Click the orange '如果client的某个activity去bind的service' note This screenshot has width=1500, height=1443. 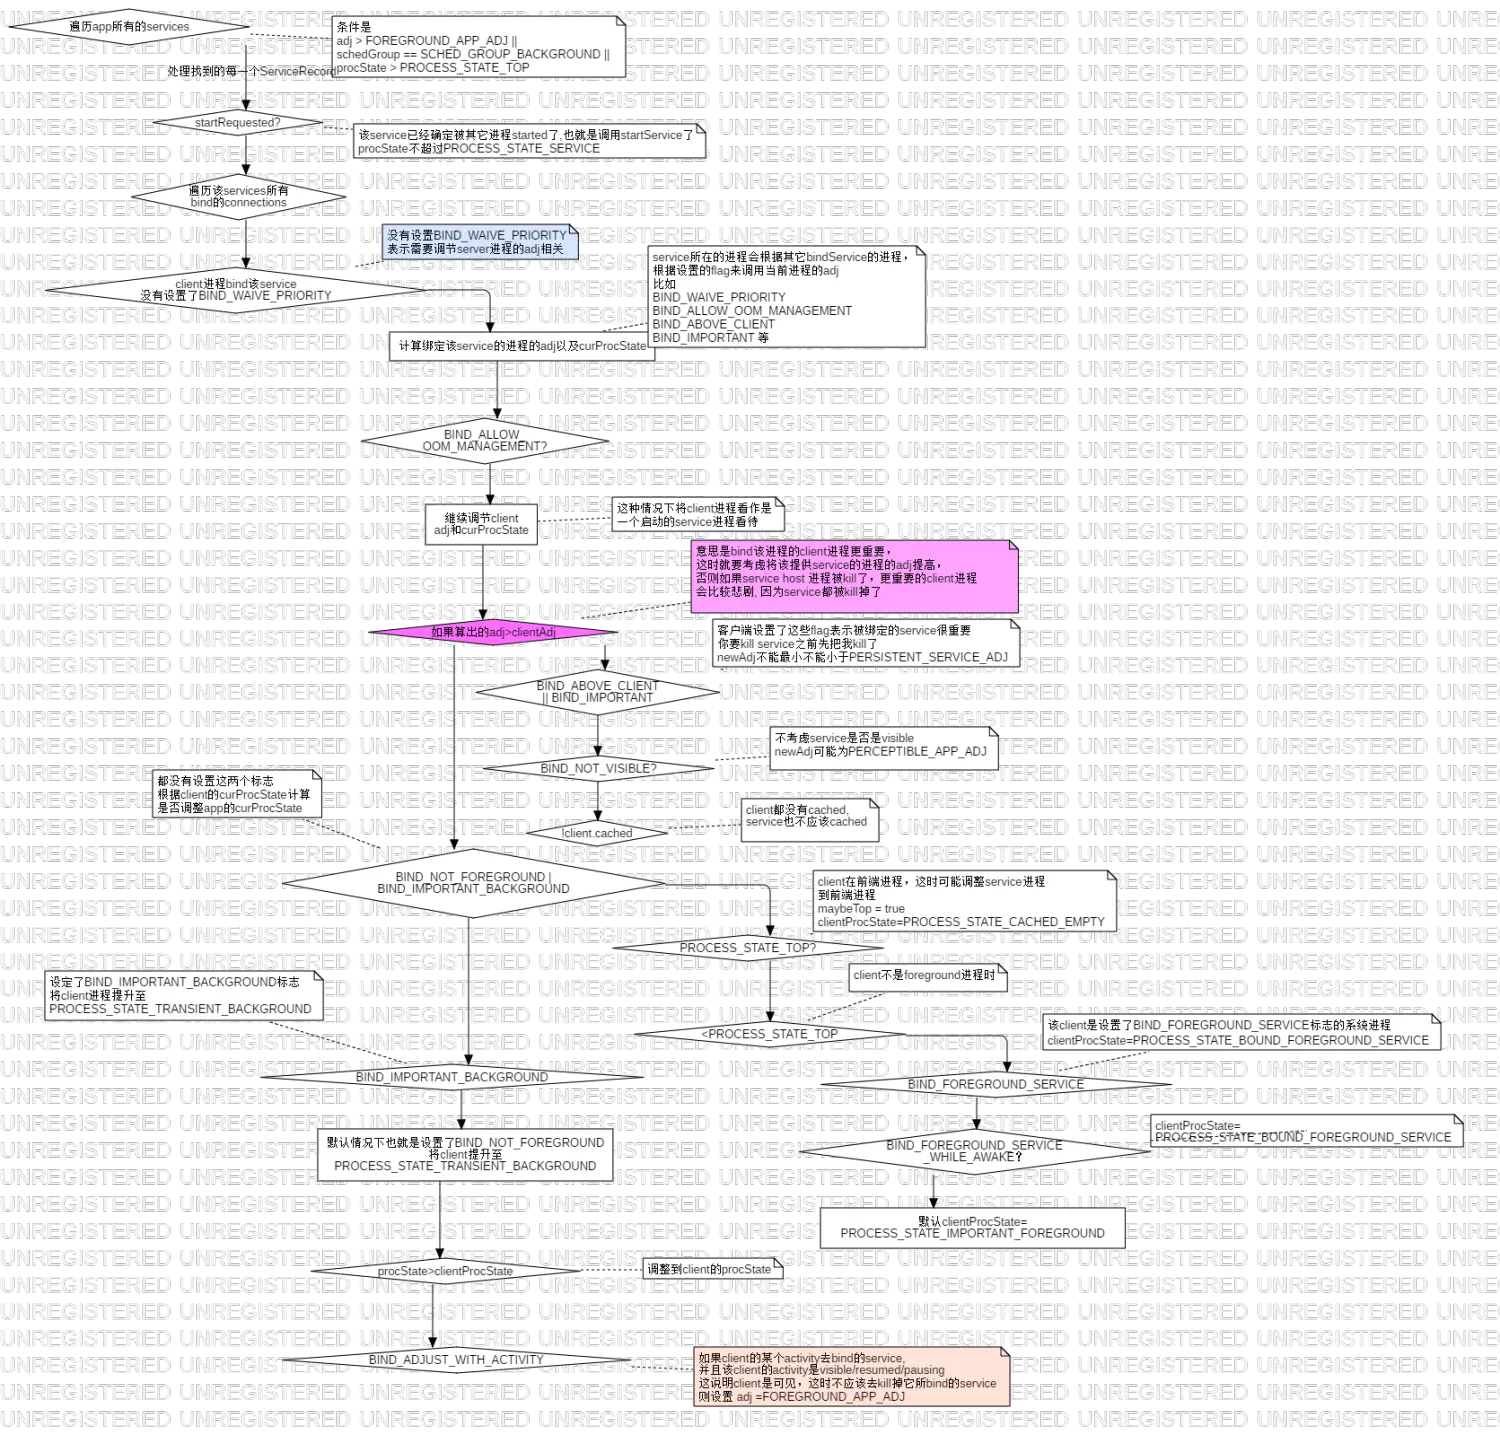pos(852,1377)
